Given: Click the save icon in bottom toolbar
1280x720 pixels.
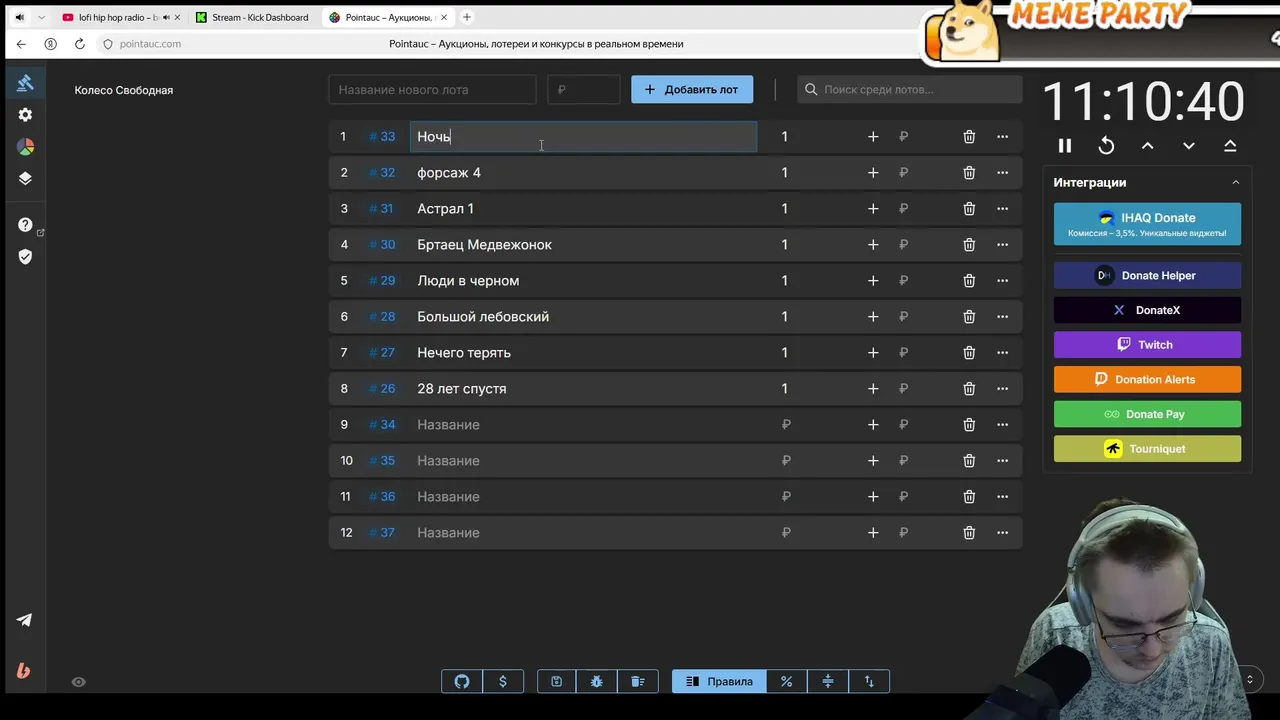Looking at the screenshot, I should pos(557,681).
